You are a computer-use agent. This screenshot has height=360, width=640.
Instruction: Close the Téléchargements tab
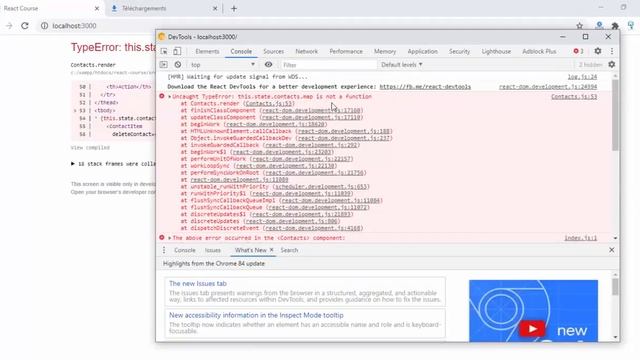pyautogui.click(x=215, y=8)
